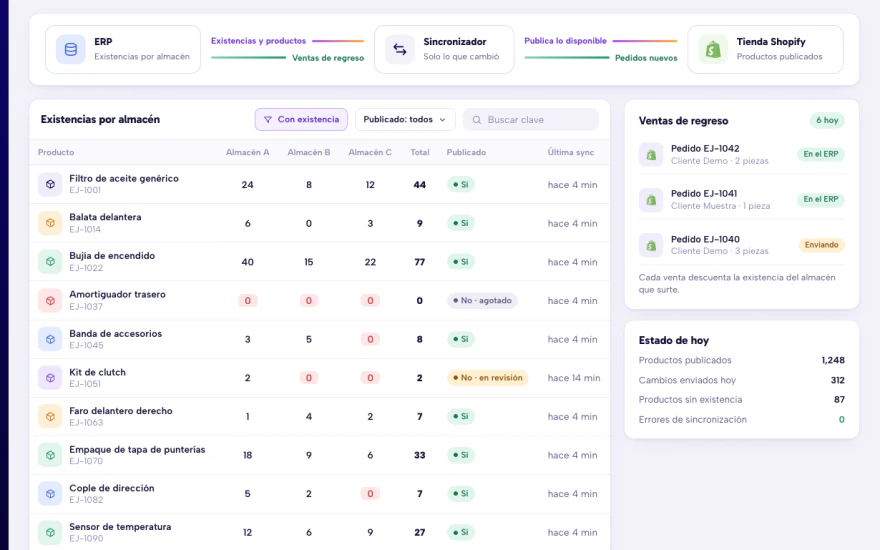The width and height of the screenshot is (880, 550).
Task: Click the red Almacén C zero for Cople de dirección
Action: (x=370, y=494)
